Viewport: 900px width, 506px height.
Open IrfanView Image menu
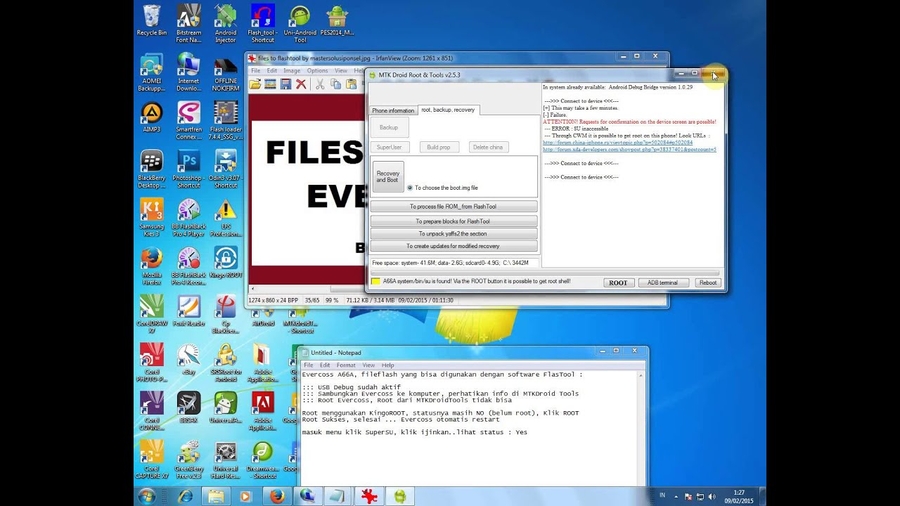pyautogui.click(x=292, y=71)
